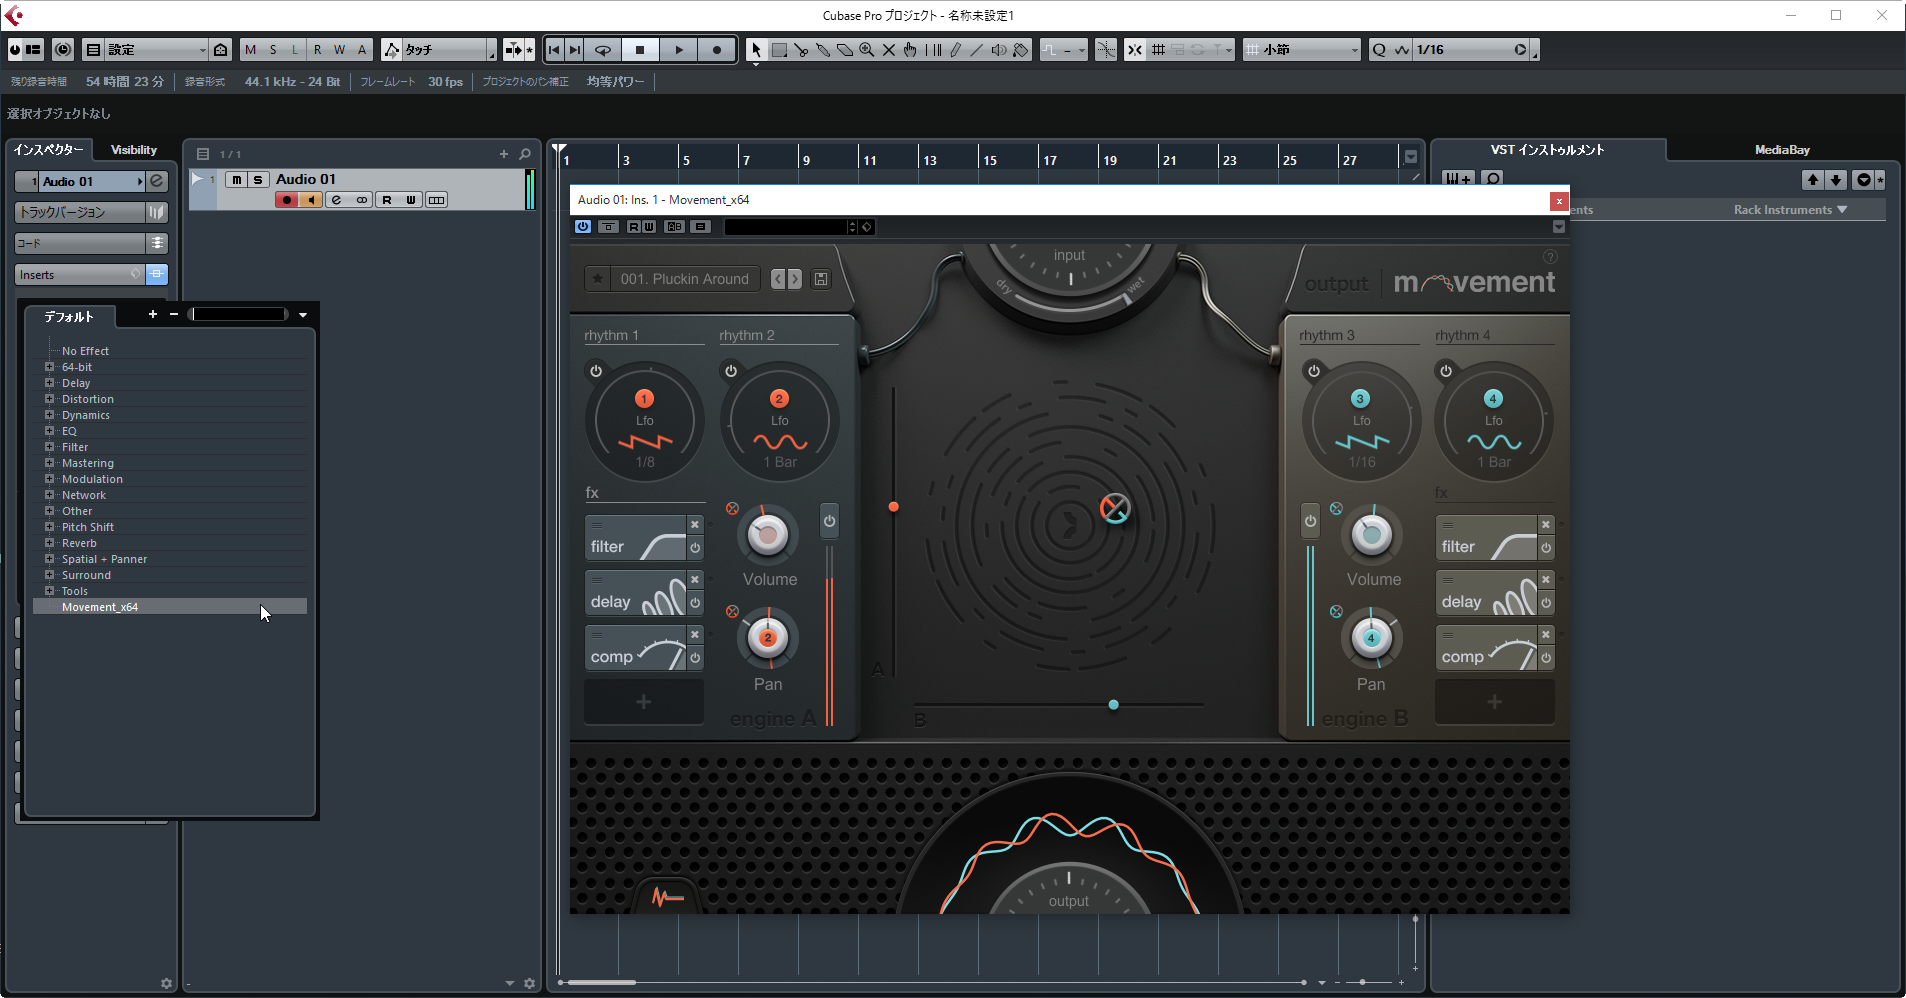Select the hand Comp tool

pos(910,49)
